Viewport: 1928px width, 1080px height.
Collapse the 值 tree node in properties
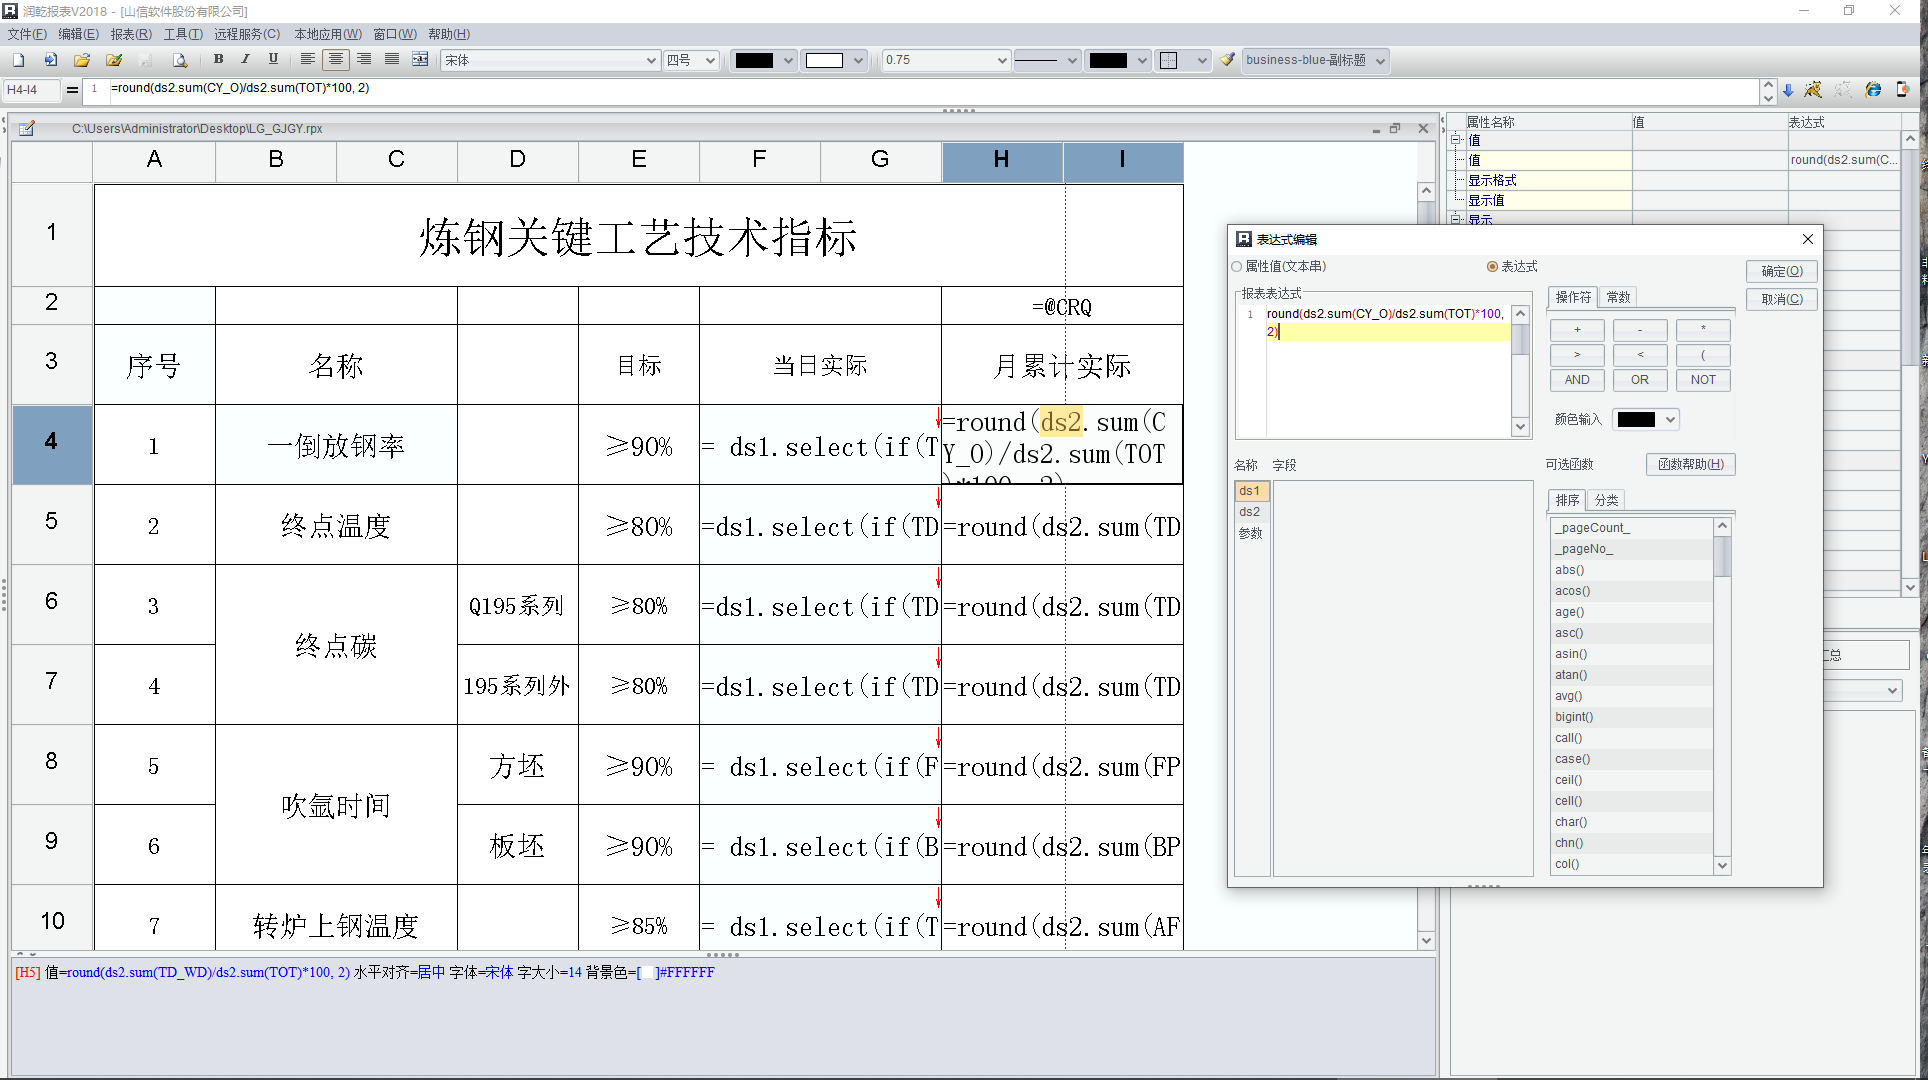click(1456, 140)
